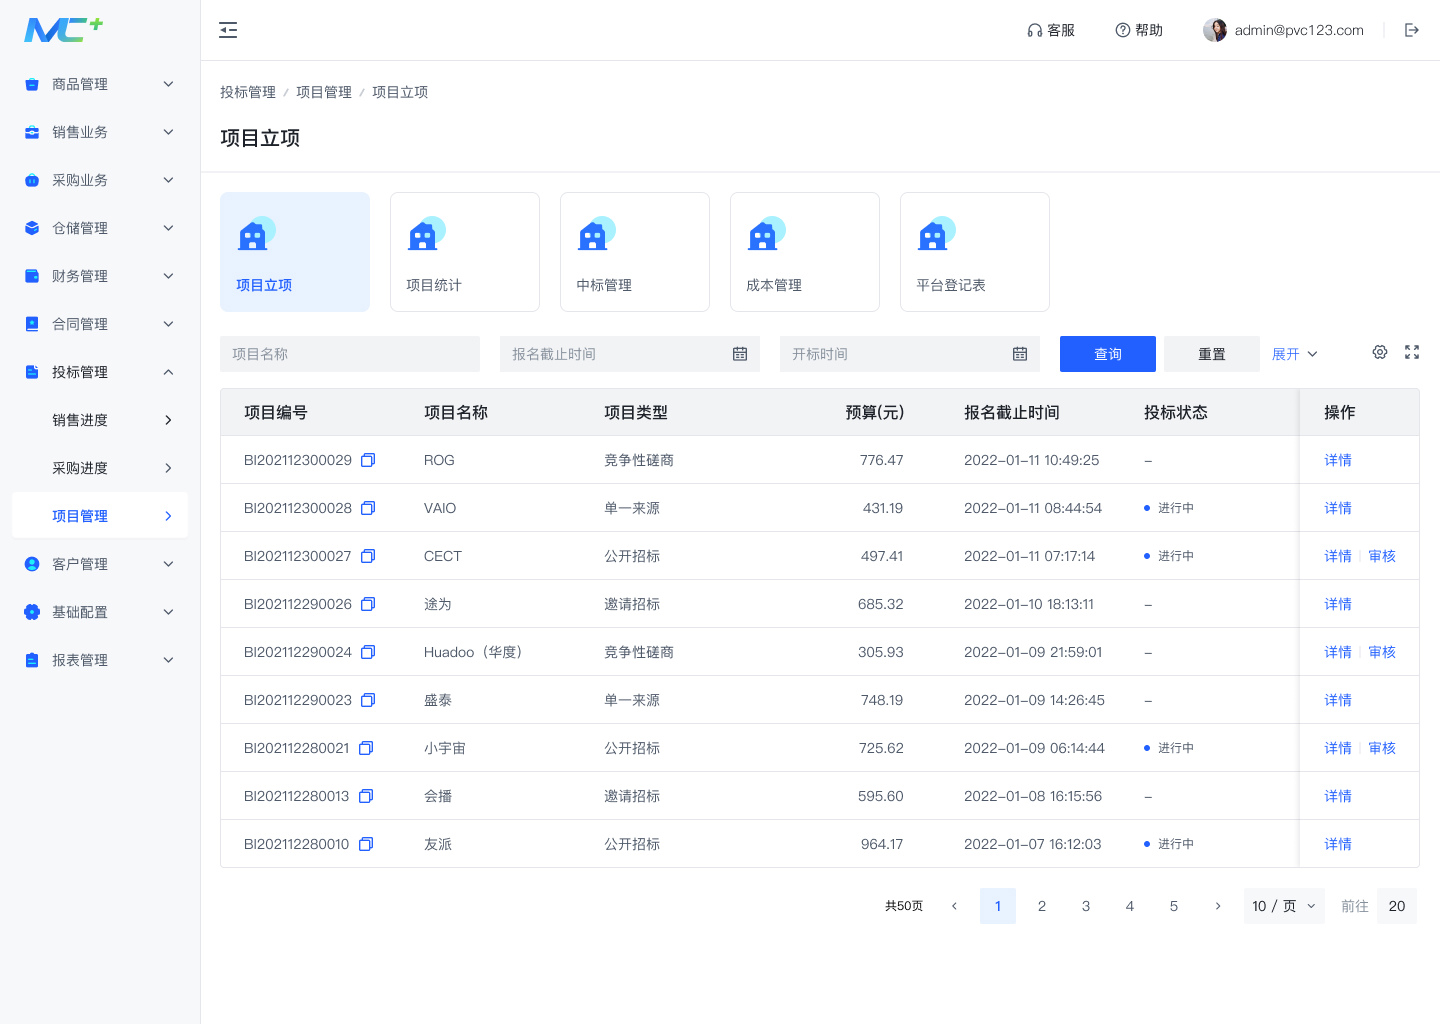The image size is (1440, 1024).
Task: Click the 仓储管理 cube icon
Action: click(x=32, y=228)
